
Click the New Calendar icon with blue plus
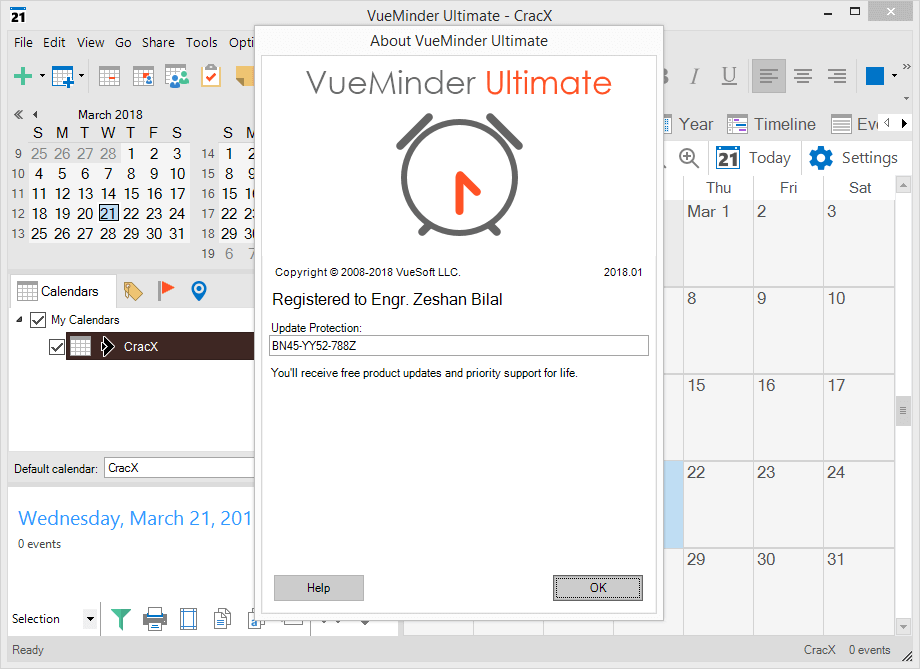pyautogui.click(x=63, y=76)
